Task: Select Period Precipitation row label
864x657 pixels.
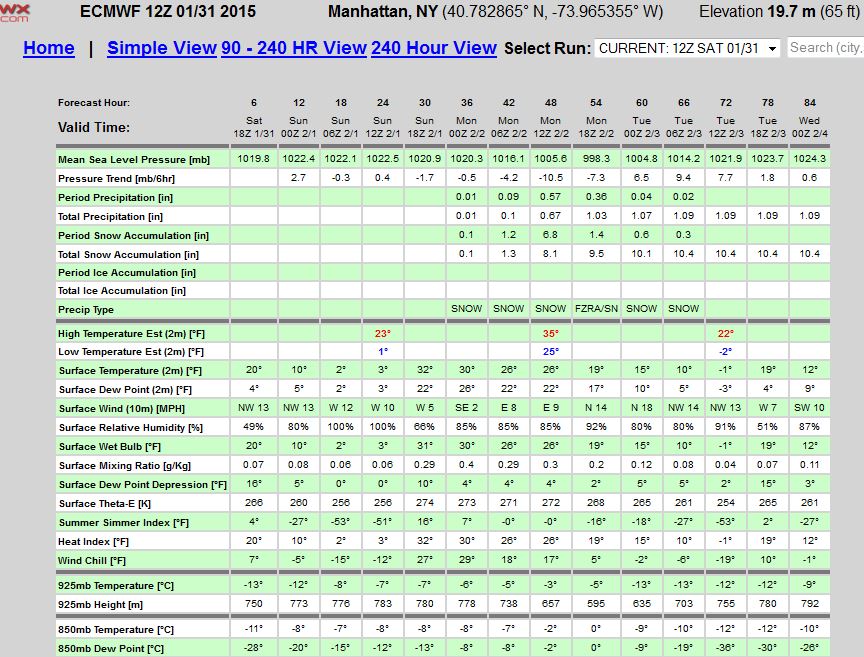Action: click(115, 197)
